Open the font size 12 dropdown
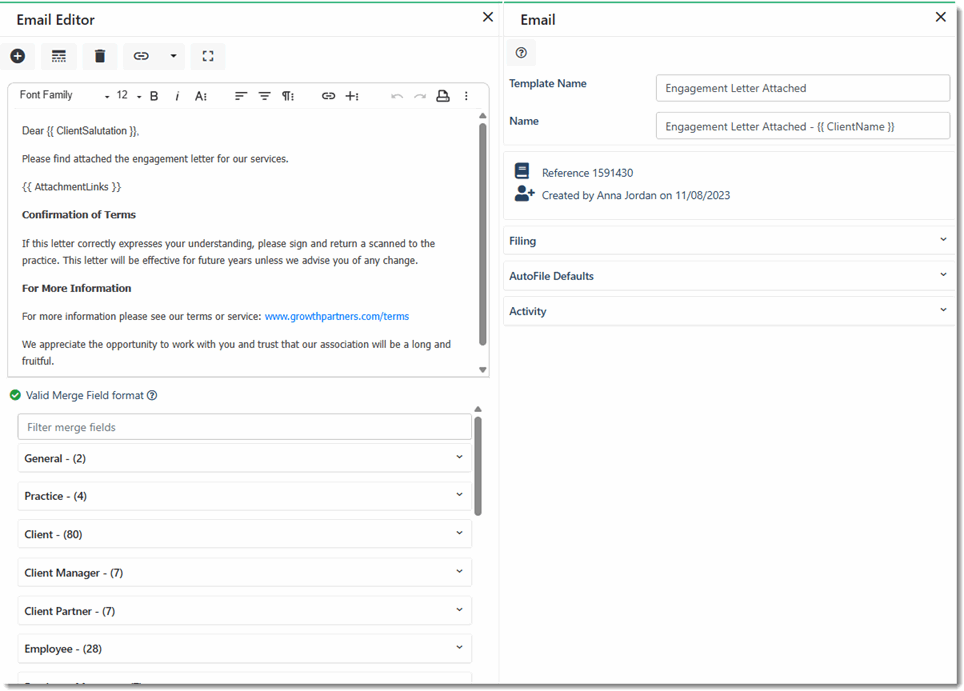This screenshot has width=964, height=691. pyautogui.click(x=128, y=95)
